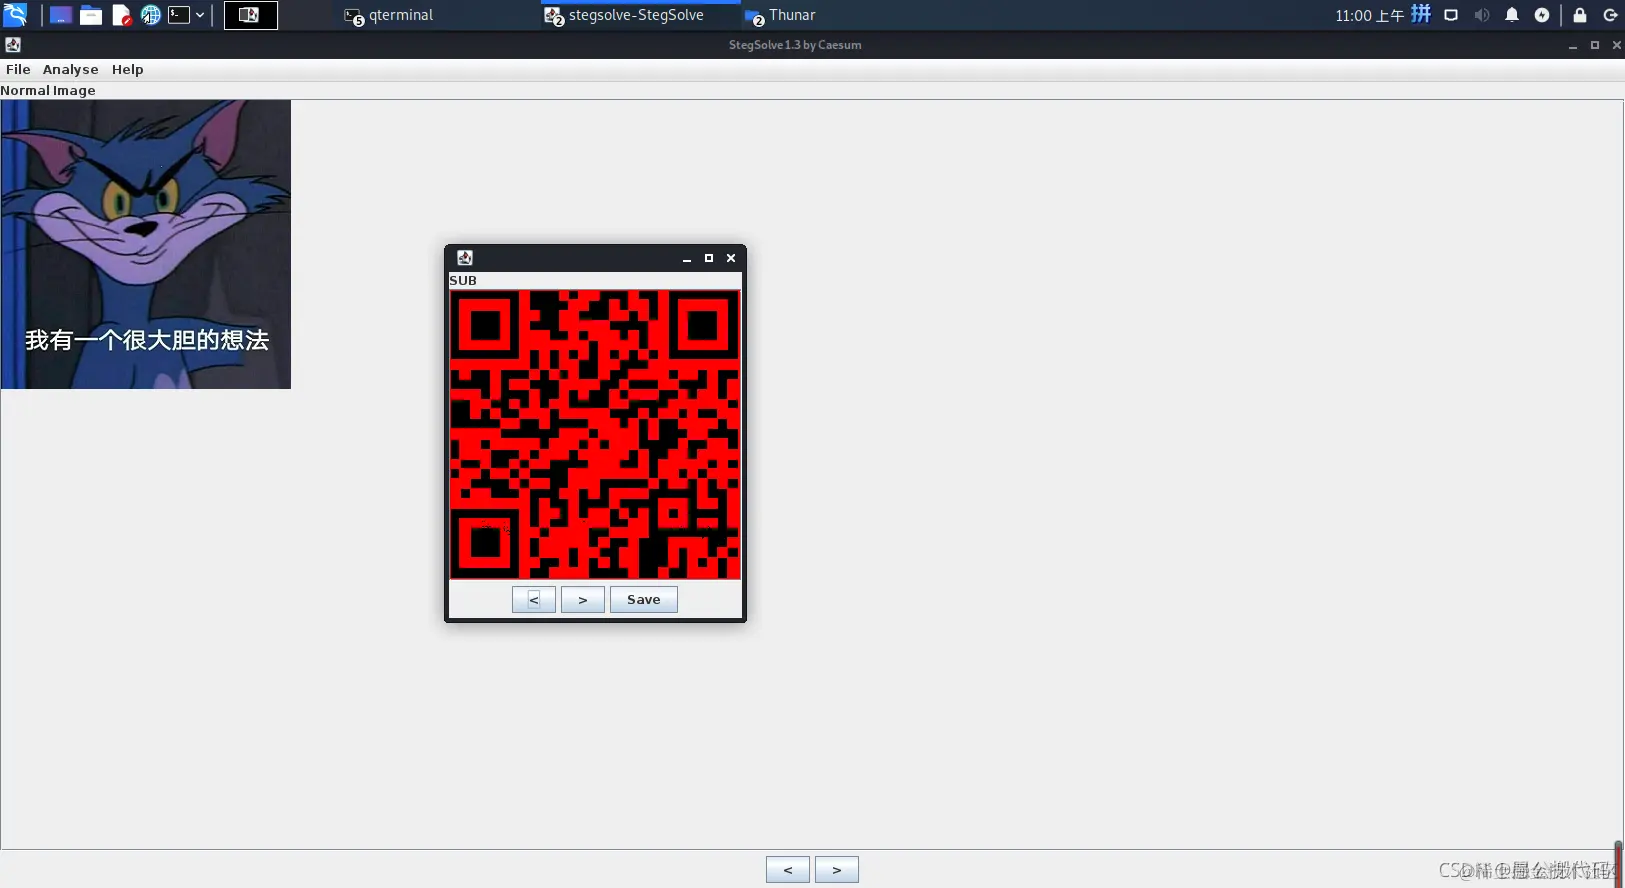This screenshot has width=1625, height=888.
Task: Click the SUB mode label
Action: 463,280
